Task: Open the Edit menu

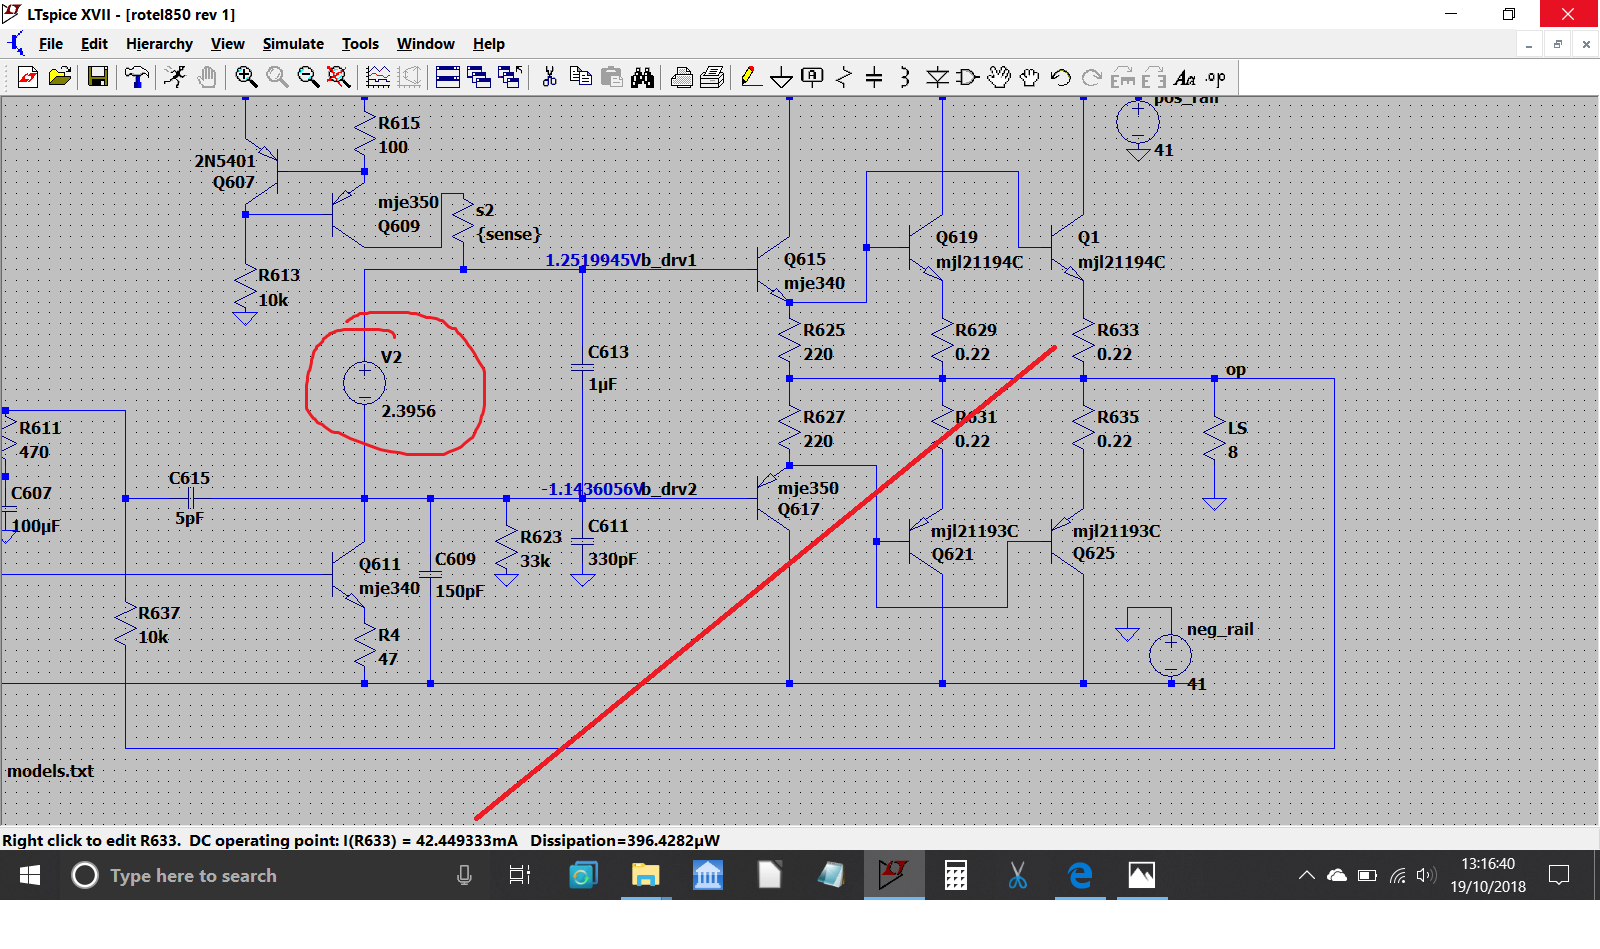Action: pos(94,44)
